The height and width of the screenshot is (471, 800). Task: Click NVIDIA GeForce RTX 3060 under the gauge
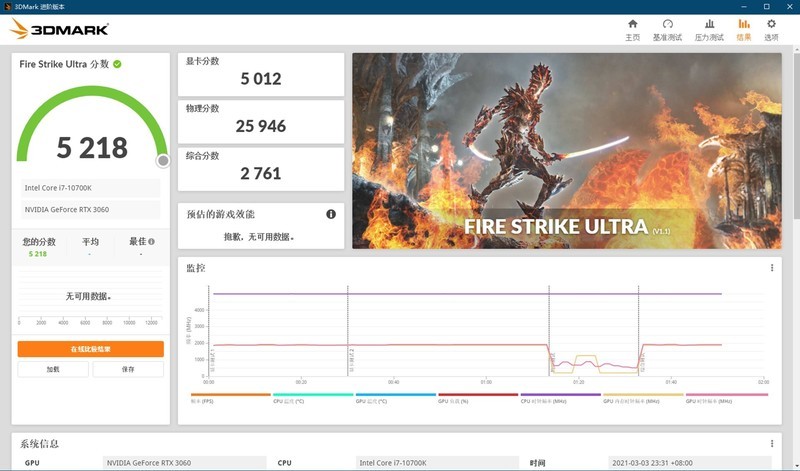point(90,209)
